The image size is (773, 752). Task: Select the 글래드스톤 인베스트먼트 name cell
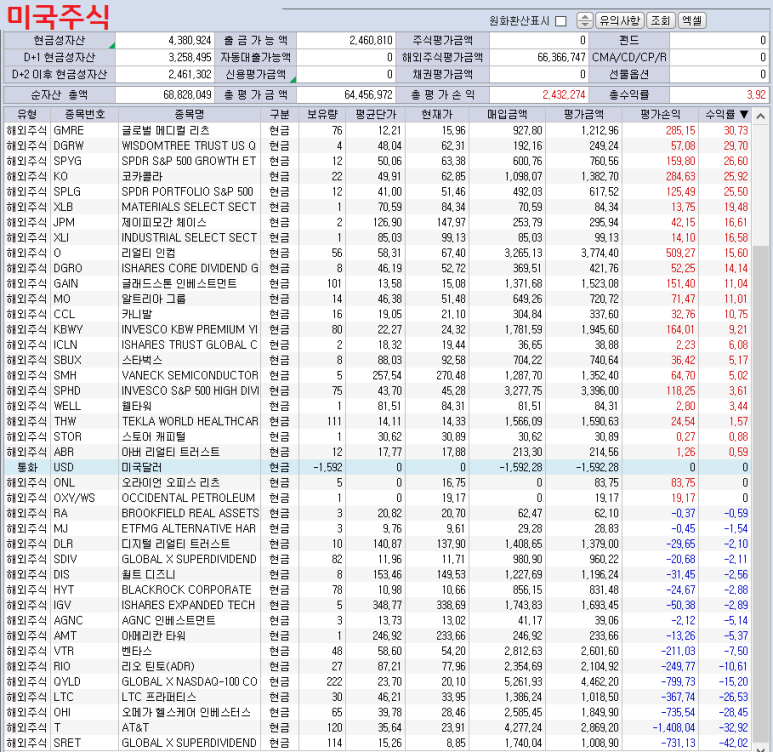[189, 284]
